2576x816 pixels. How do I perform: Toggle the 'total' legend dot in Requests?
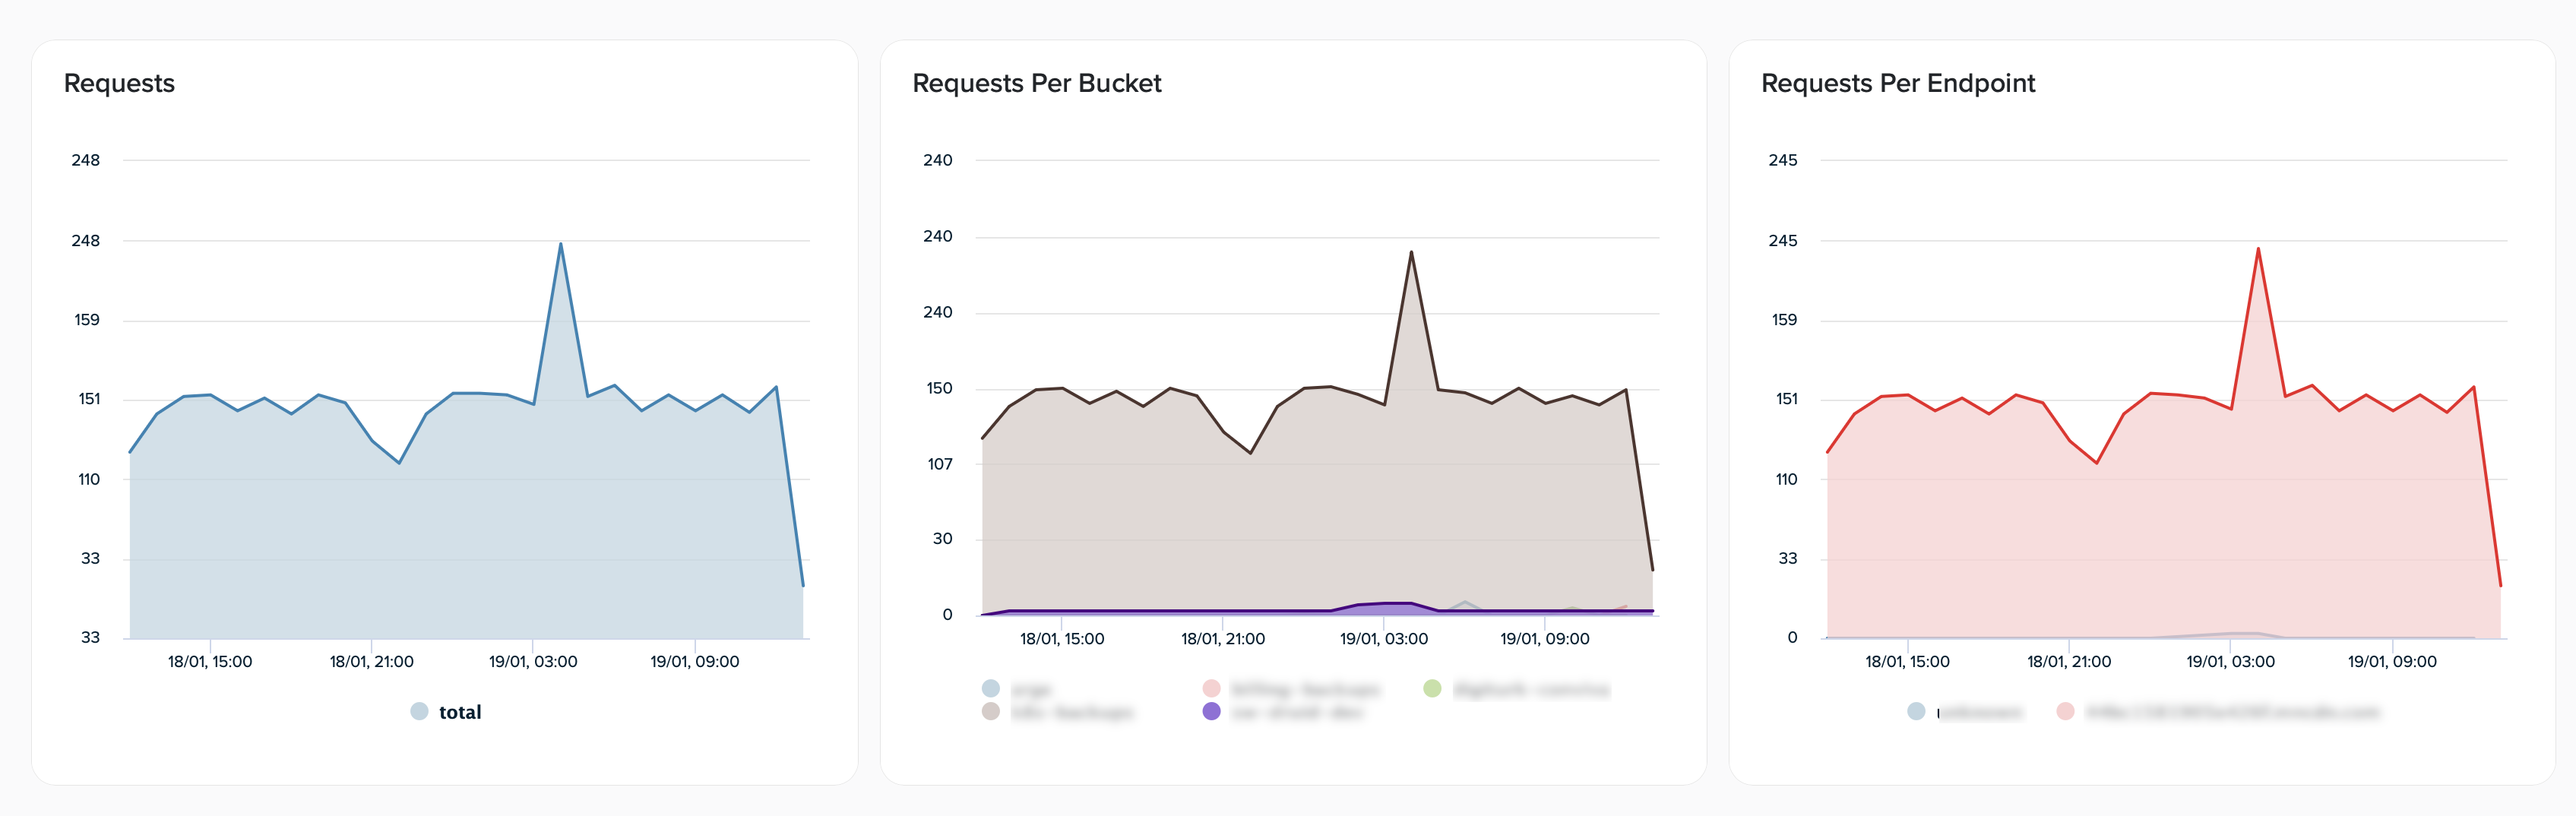click(419, 711)
